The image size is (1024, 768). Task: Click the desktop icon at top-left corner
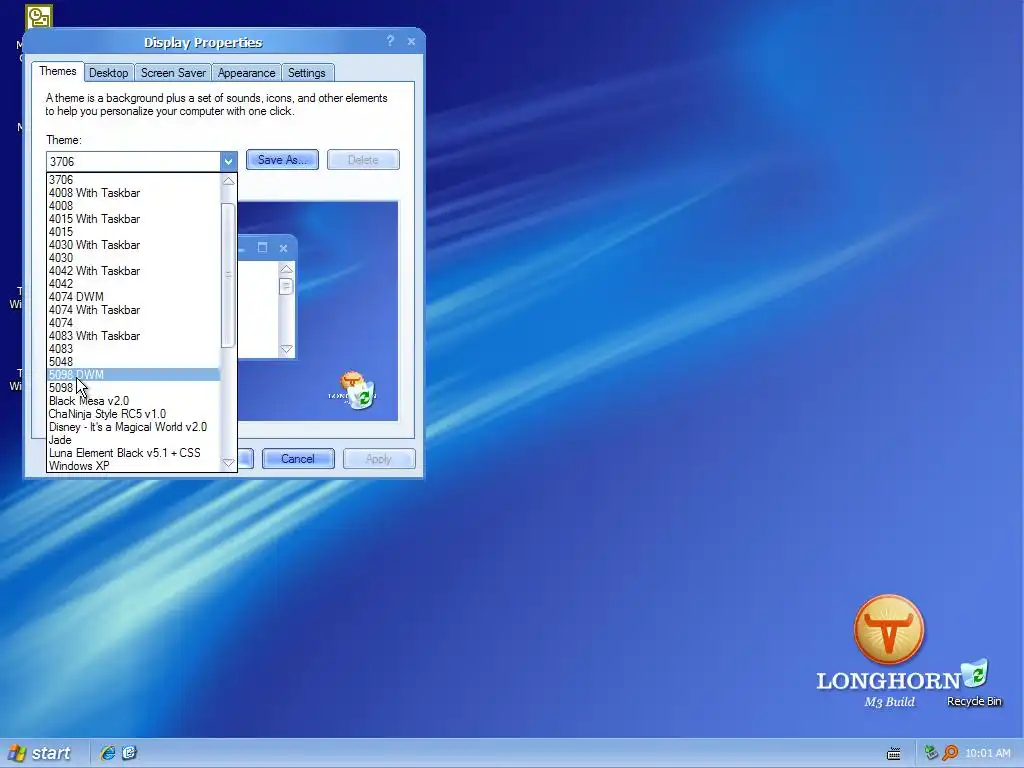(39, 16)
